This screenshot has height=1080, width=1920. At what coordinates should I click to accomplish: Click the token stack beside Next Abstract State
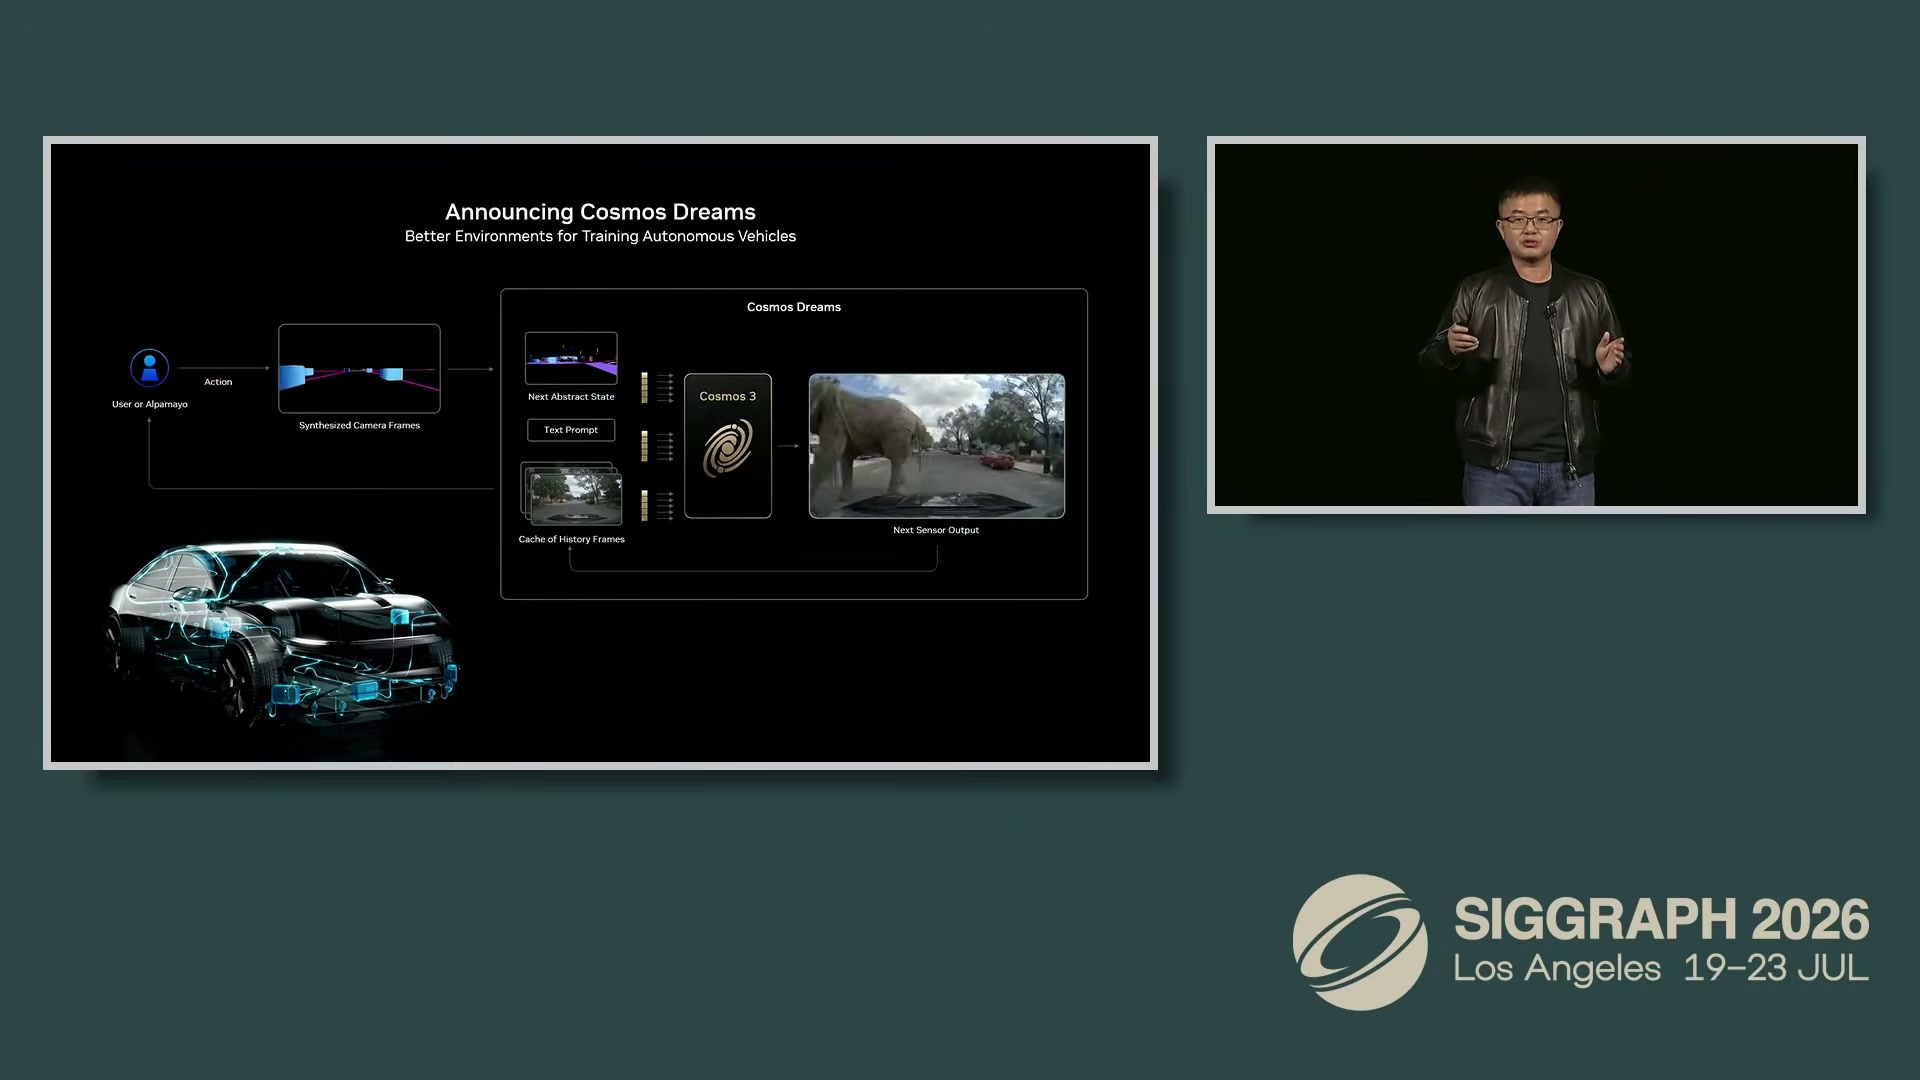[x=645, y=387]
